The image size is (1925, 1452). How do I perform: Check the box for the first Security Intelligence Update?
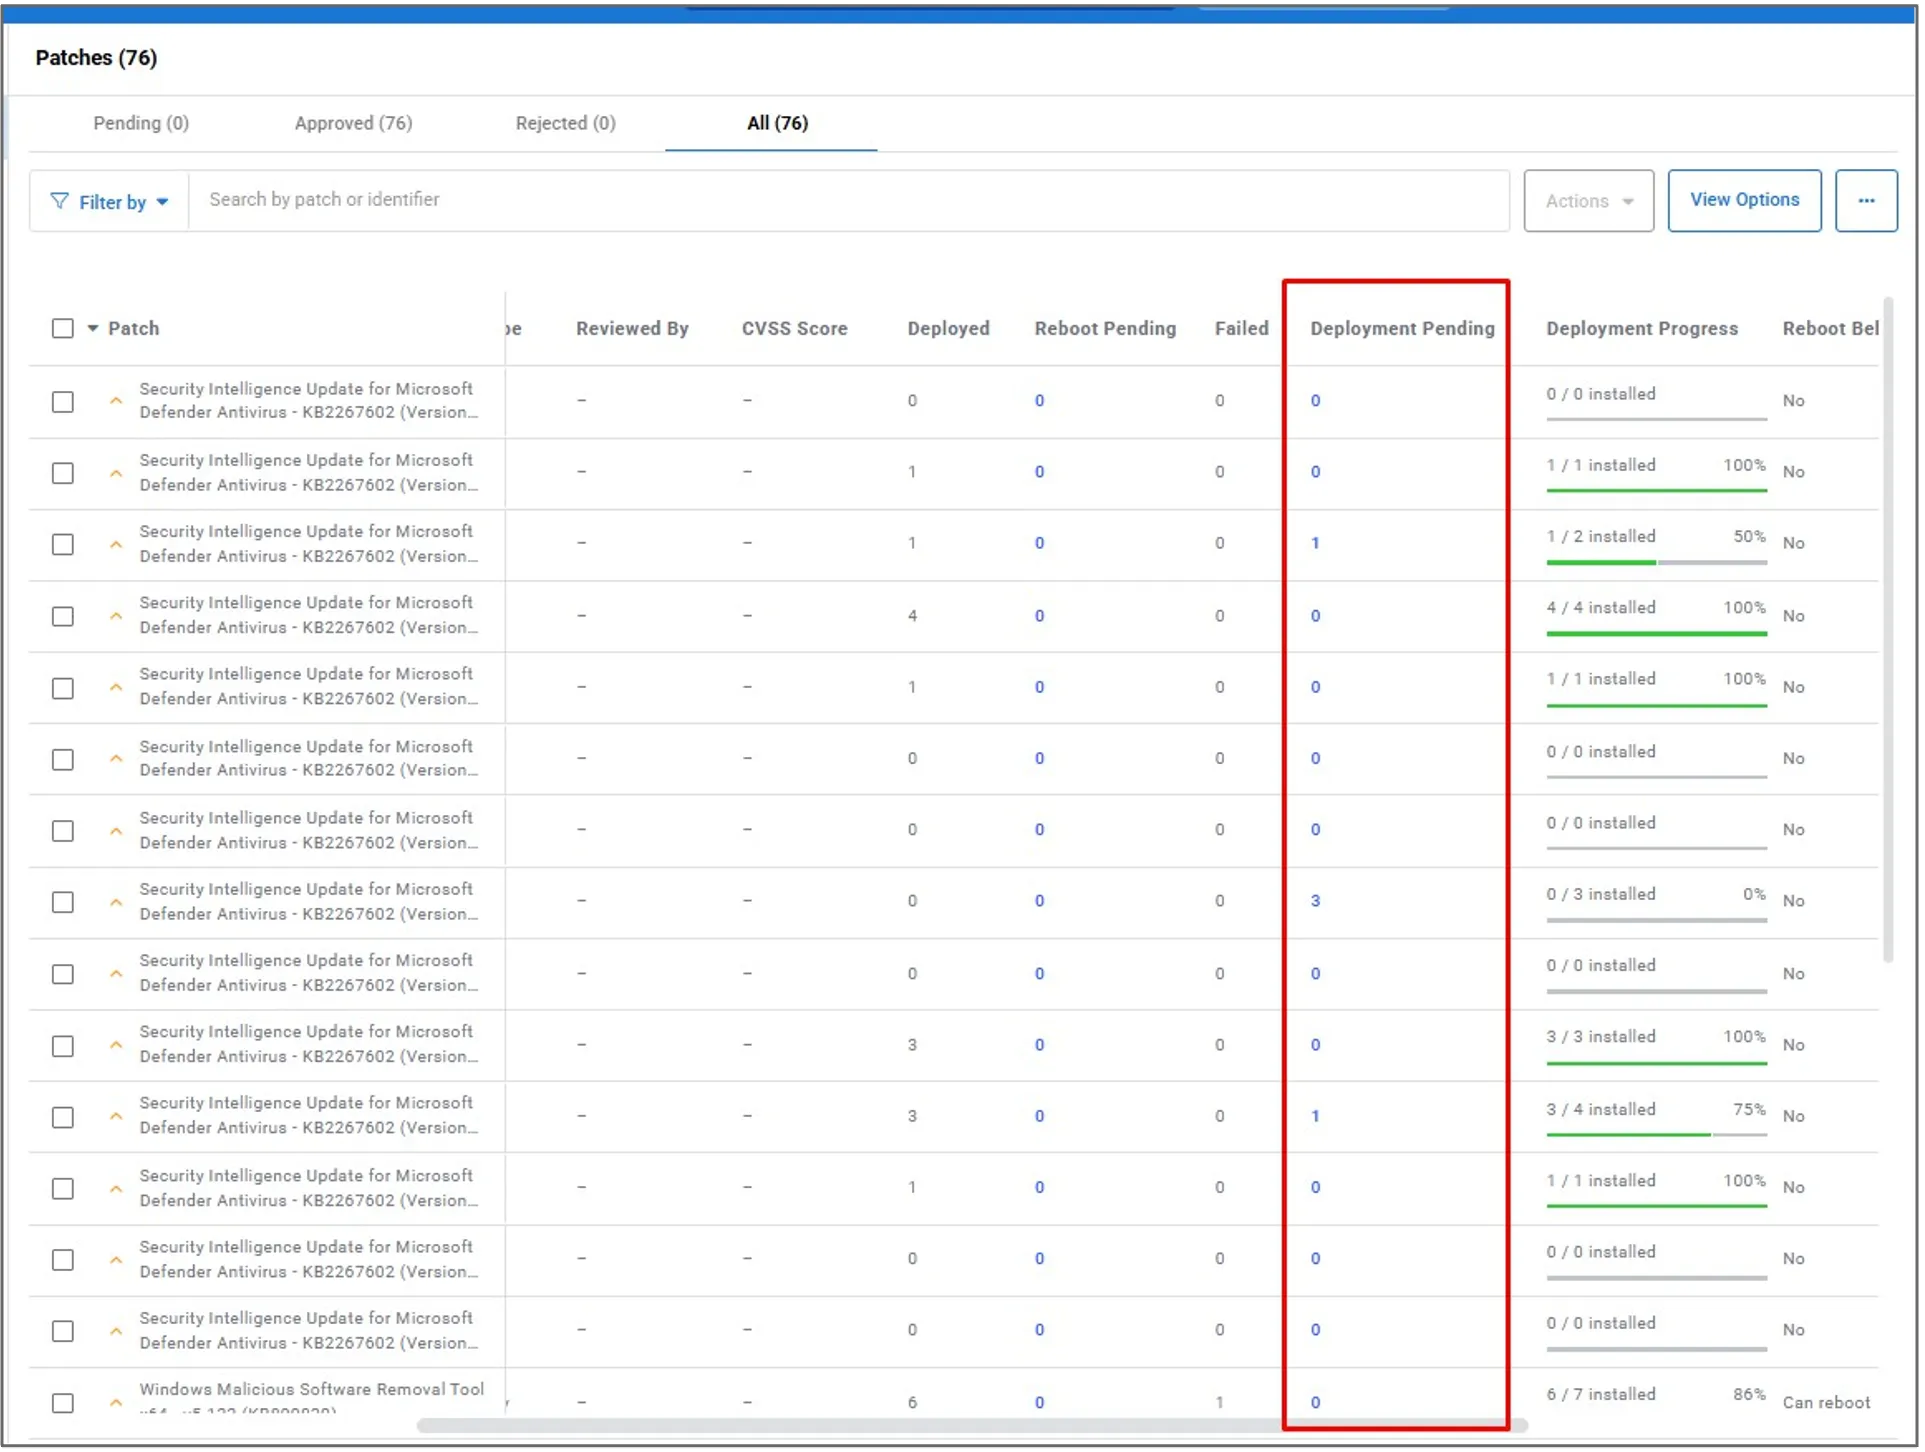(x=62, y=401)
